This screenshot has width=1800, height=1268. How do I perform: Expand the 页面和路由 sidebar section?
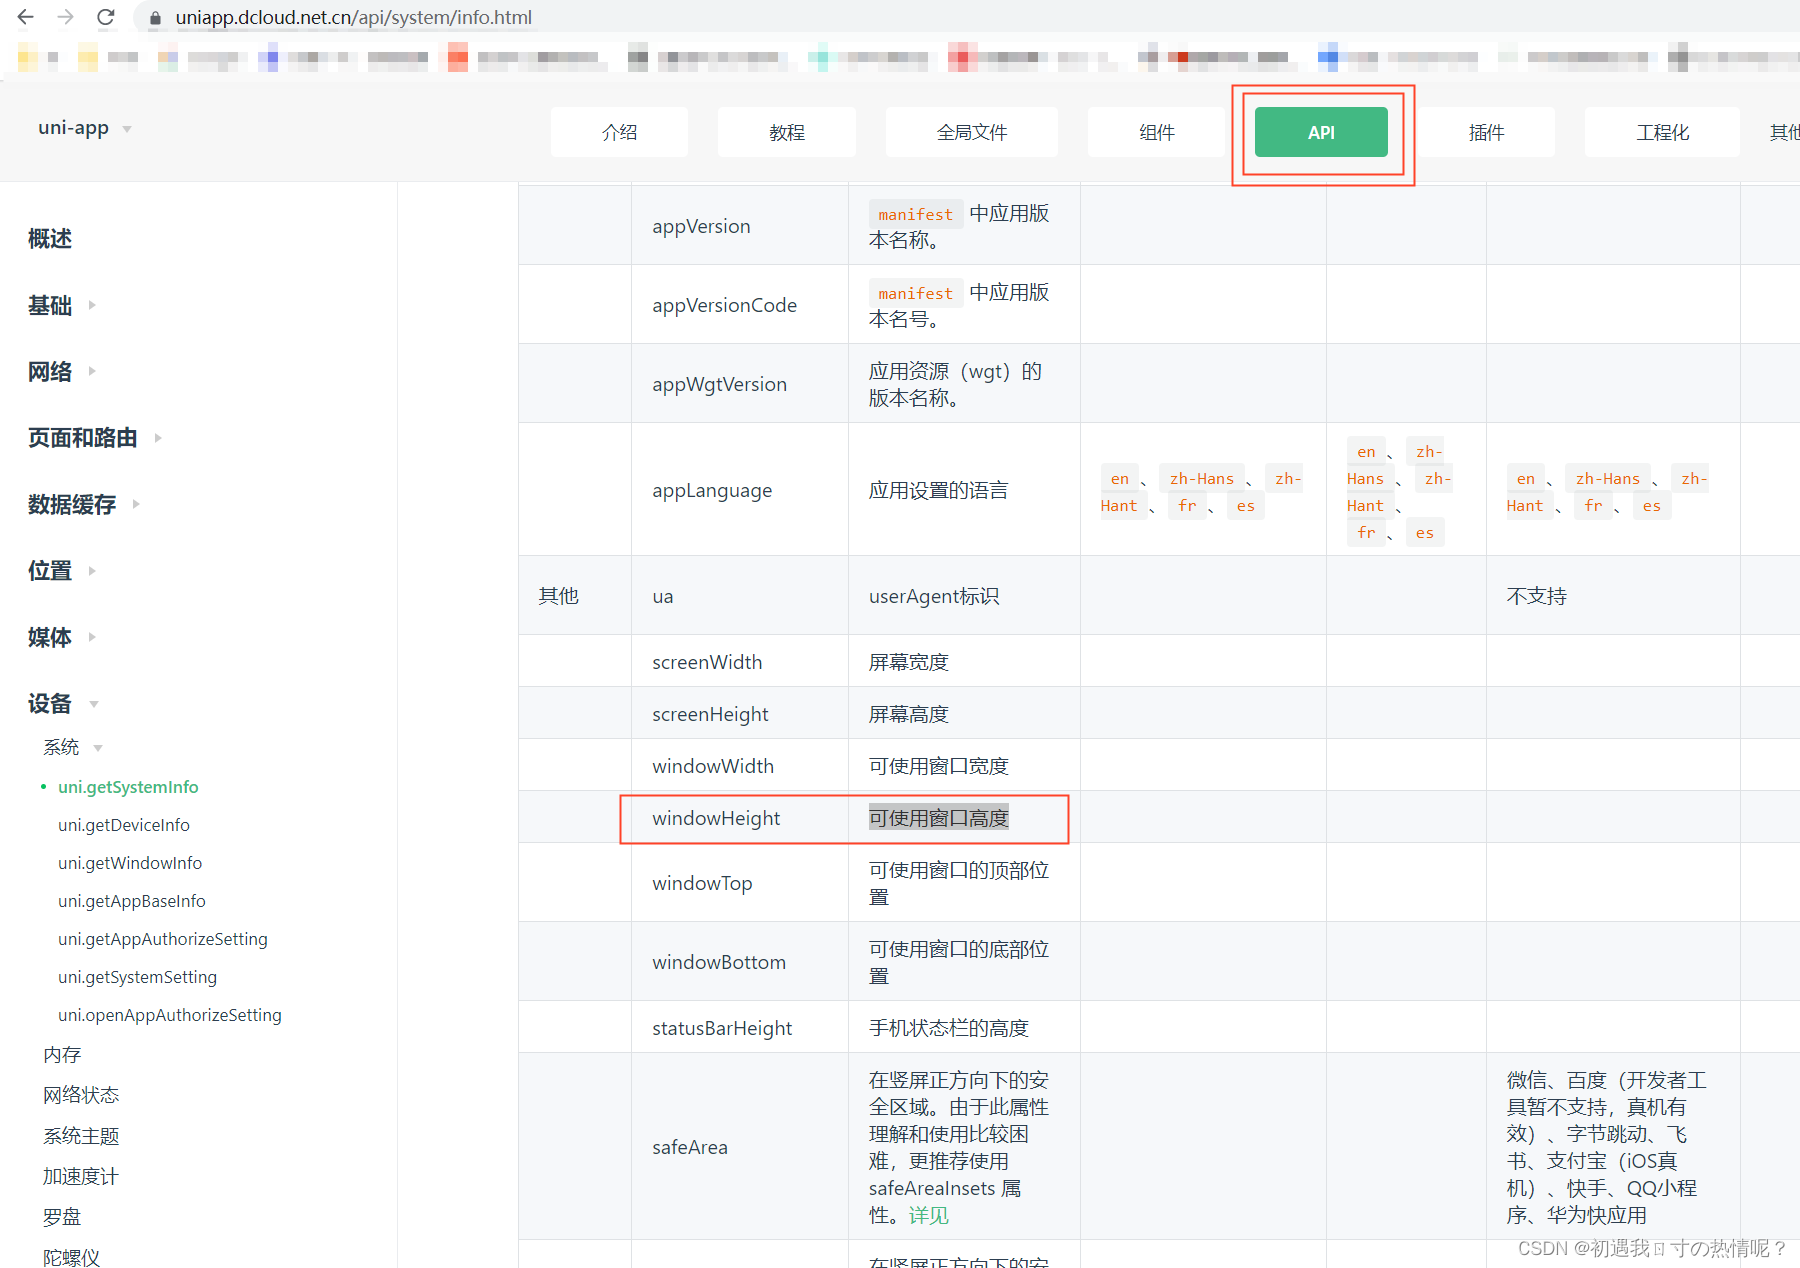click(x=95, y=438)
